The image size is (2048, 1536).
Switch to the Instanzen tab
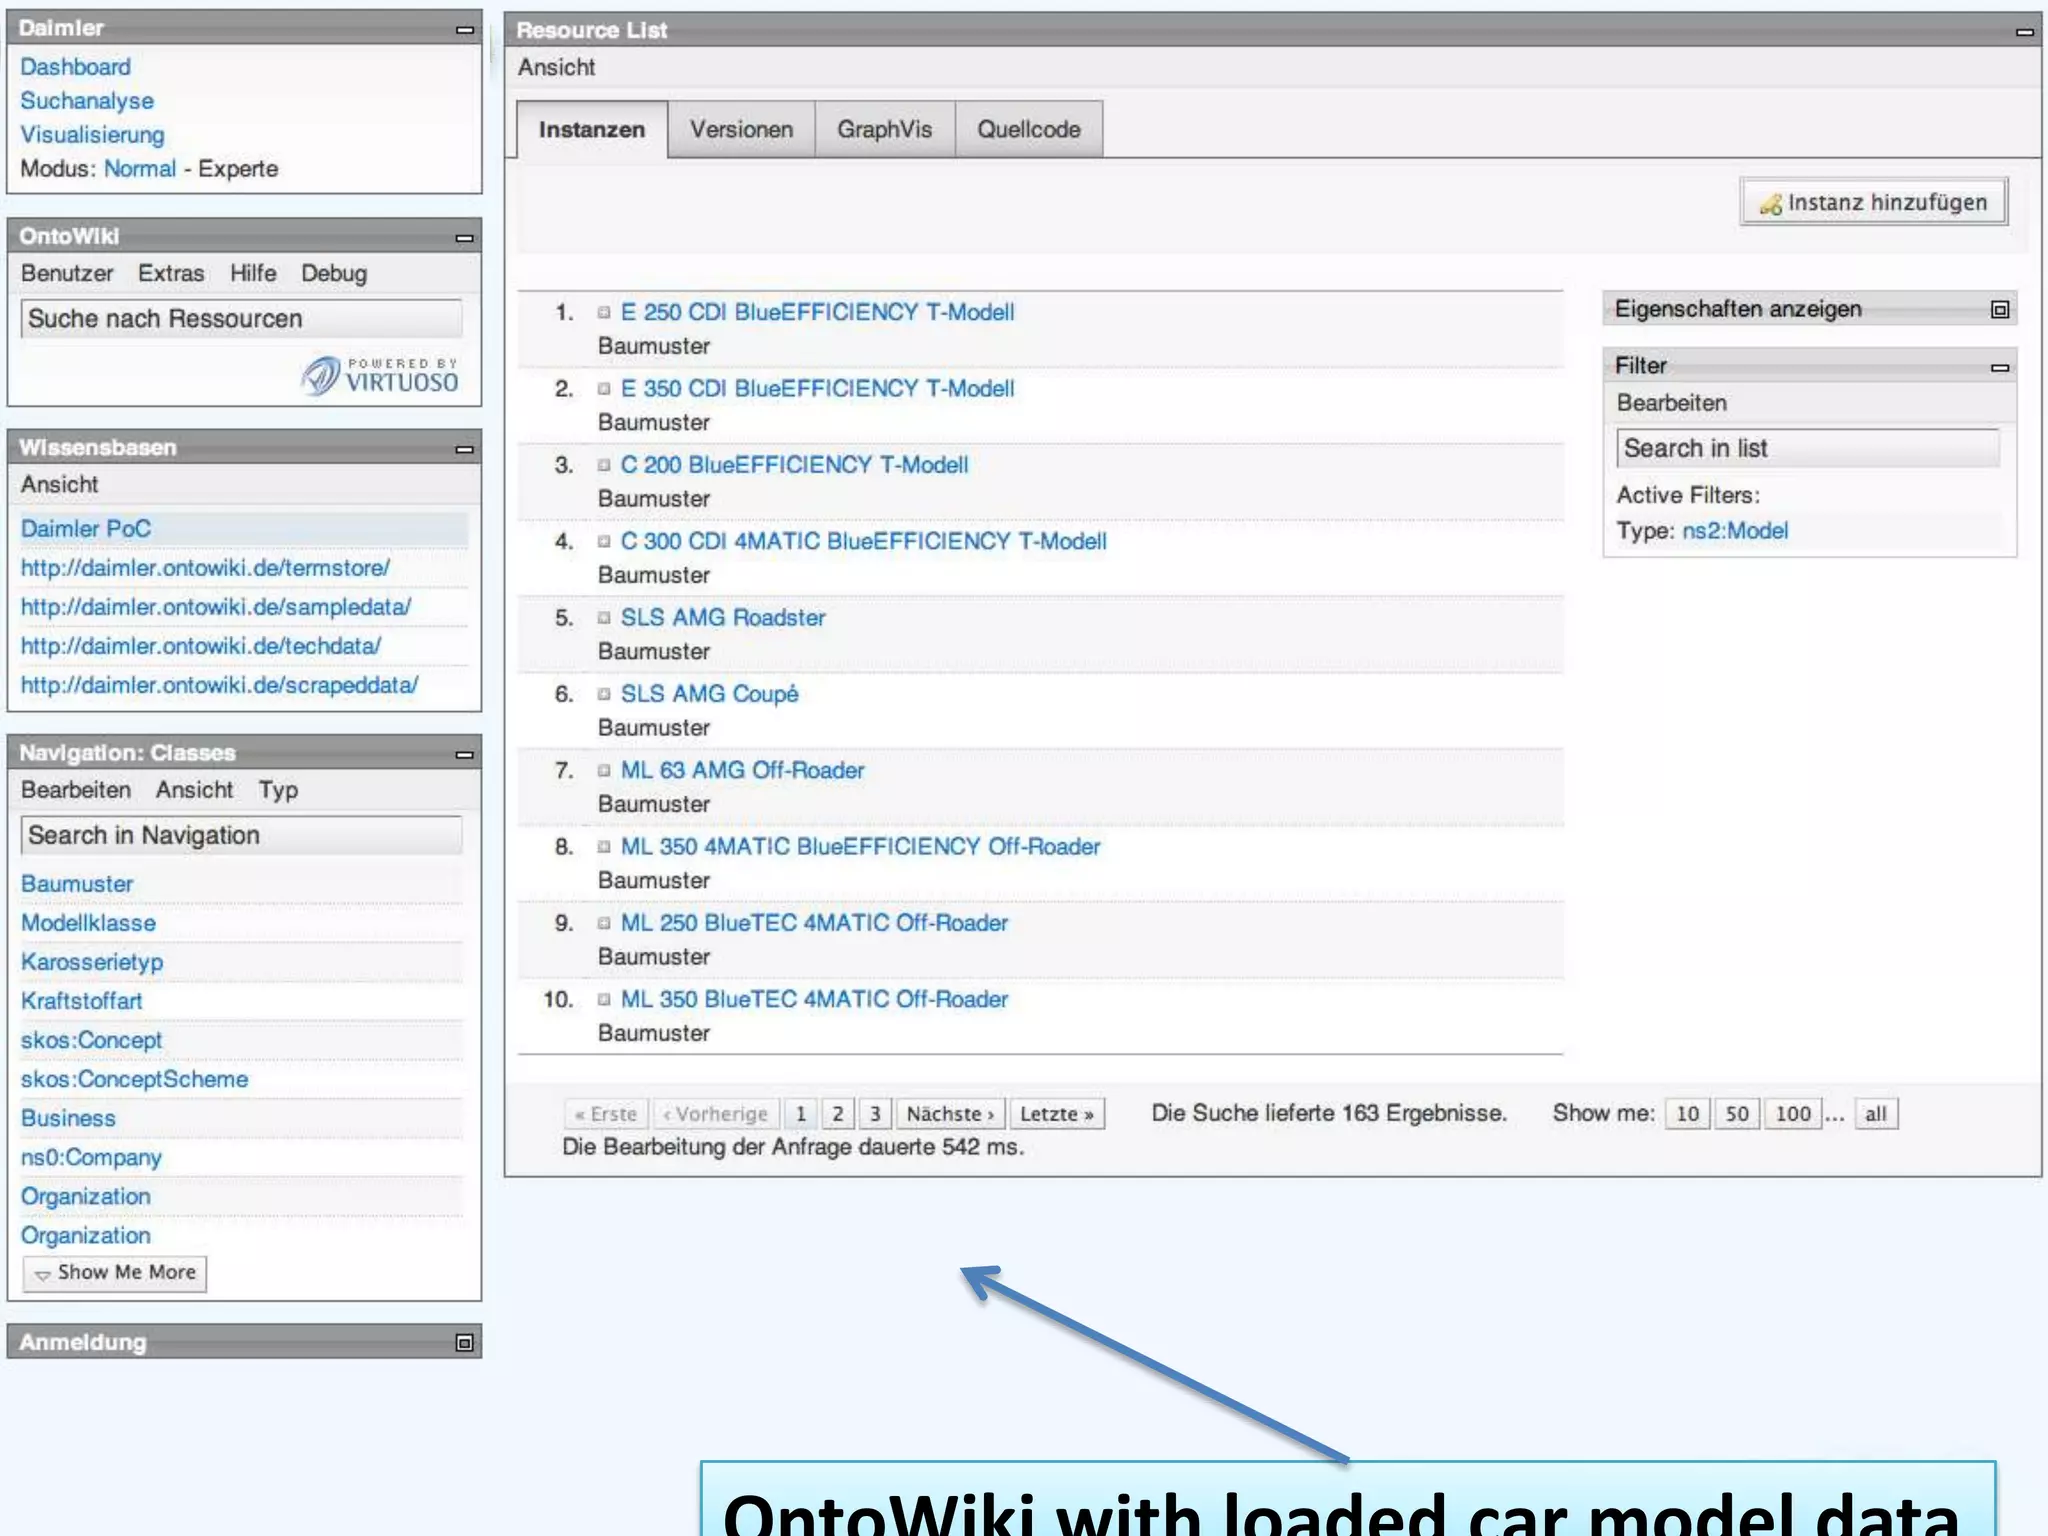[x=592, y=130]
